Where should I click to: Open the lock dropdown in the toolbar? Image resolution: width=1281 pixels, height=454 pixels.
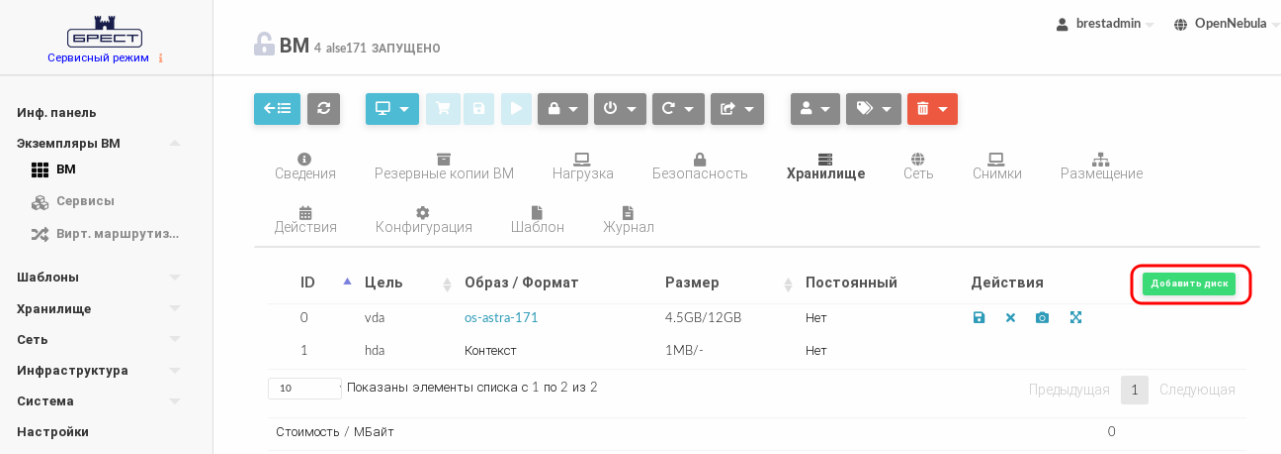point(562,109)
